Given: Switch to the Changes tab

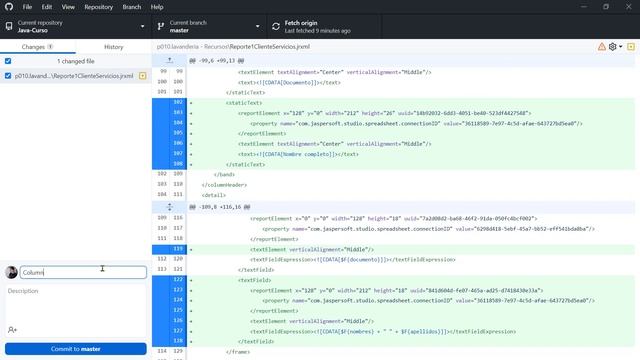Looking at the screenshot, I should click(38, 47).
